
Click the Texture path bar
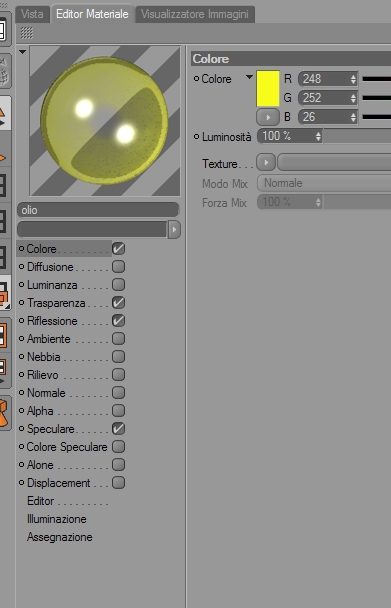334,163
